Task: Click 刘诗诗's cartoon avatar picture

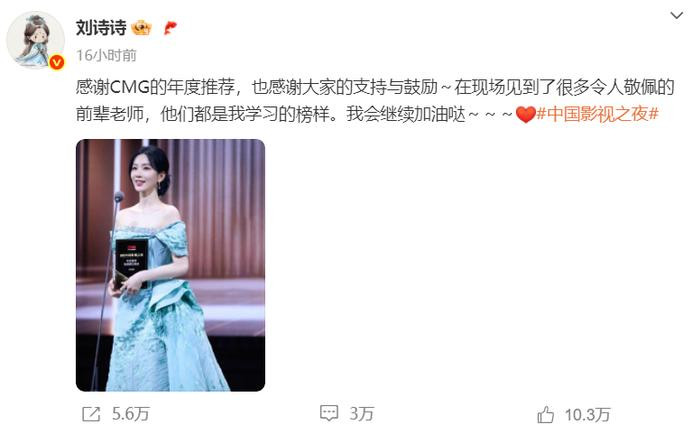Action: click(x=35, y=40)
